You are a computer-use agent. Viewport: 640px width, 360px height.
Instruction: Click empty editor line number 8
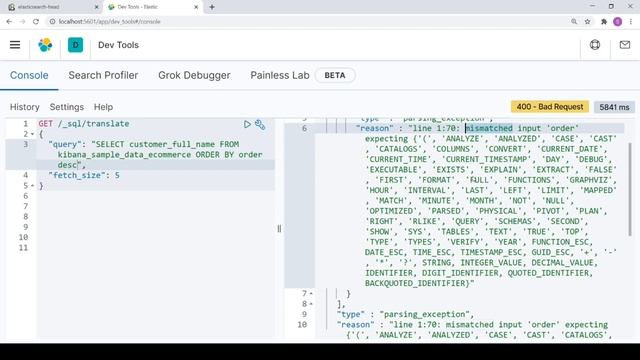[x=25, y=217]
